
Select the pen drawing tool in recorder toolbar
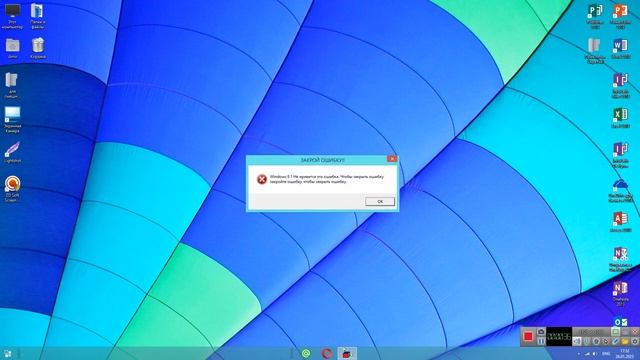(x=615, y=341)
